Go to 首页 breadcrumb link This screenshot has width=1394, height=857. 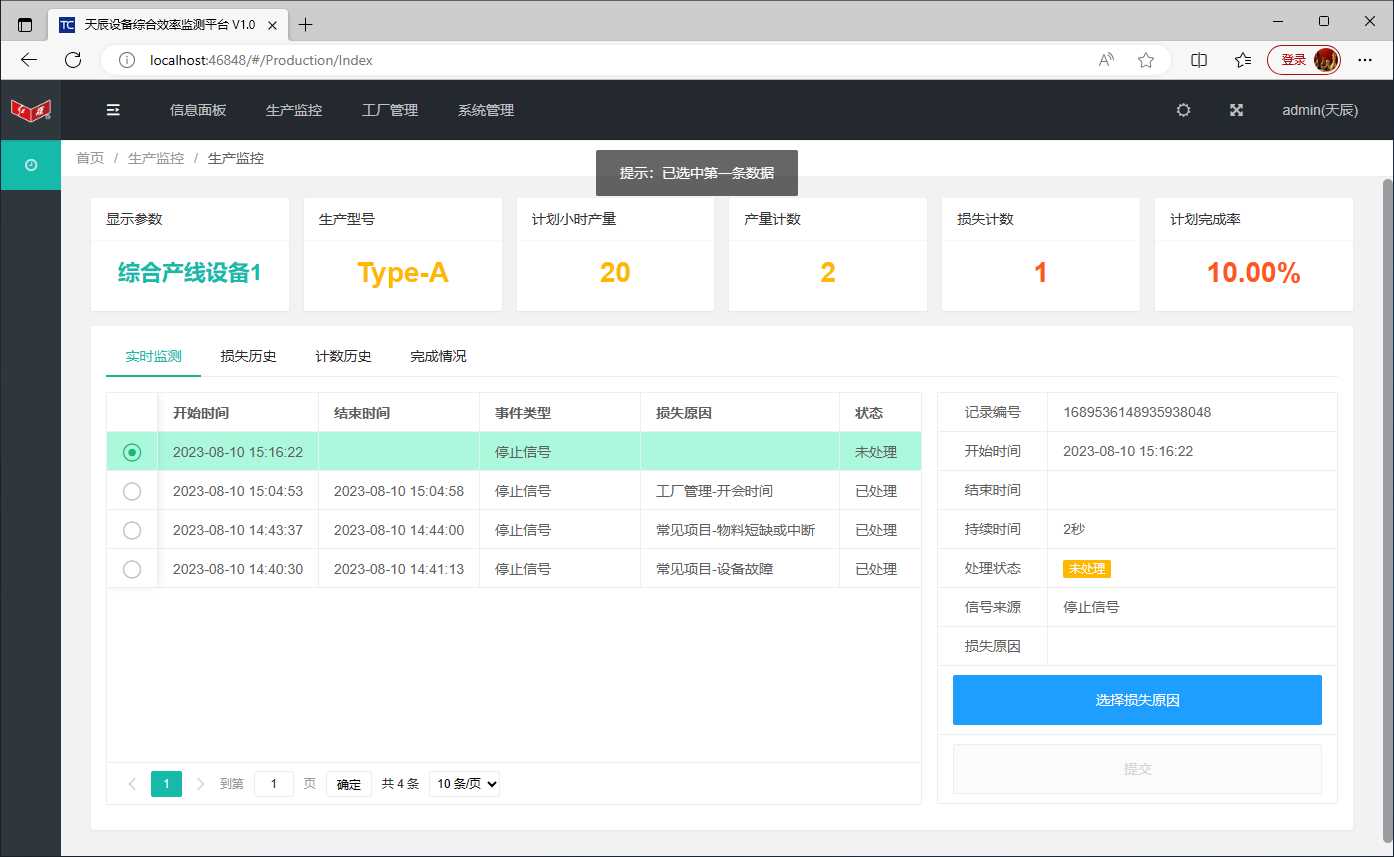click(x=90, y=158)
